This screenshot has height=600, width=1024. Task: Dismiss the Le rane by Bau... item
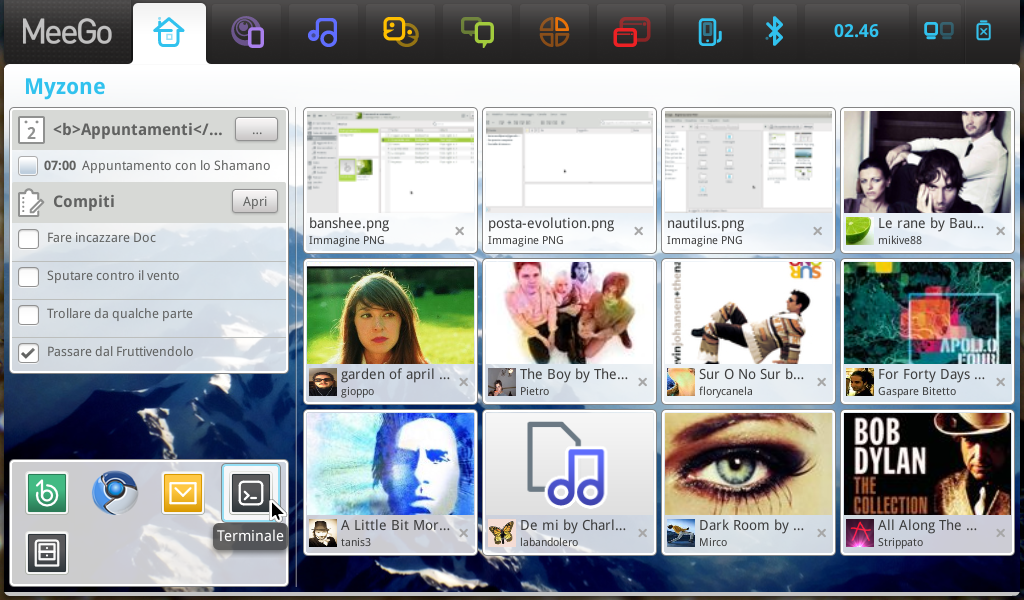[1000, 231]
